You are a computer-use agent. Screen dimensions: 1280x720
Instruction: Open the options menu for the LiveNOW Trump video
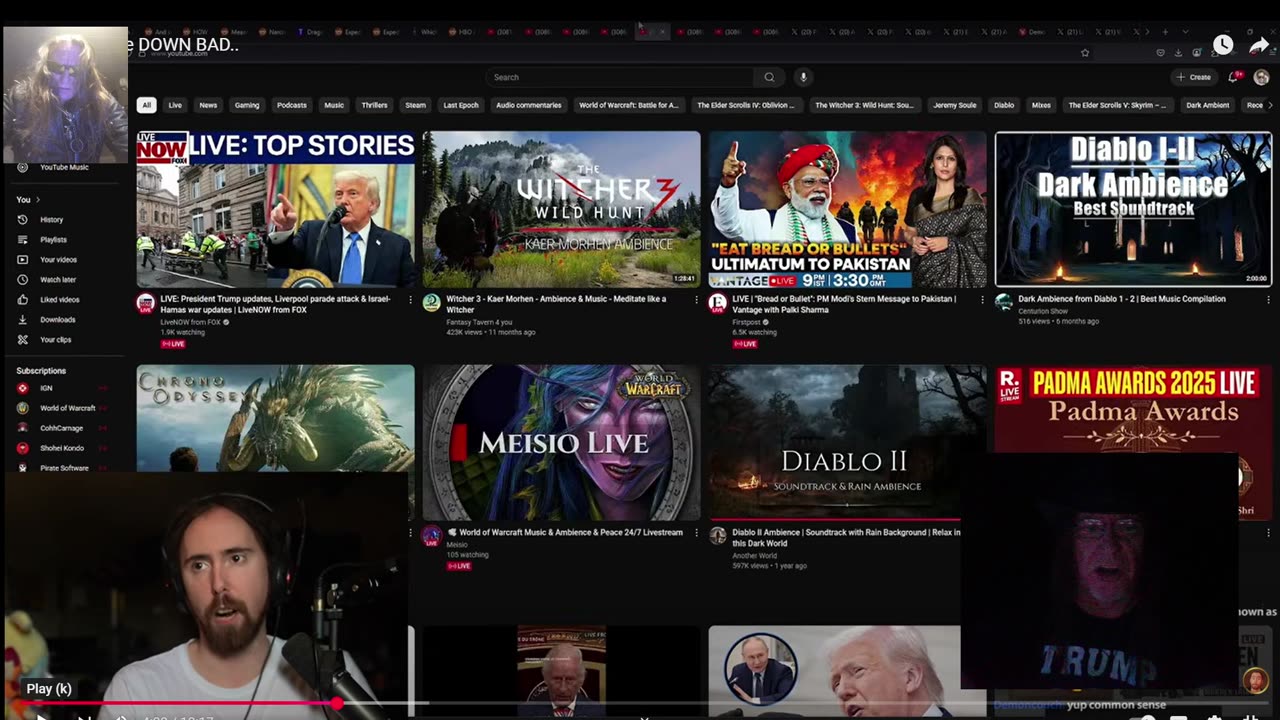410,299
